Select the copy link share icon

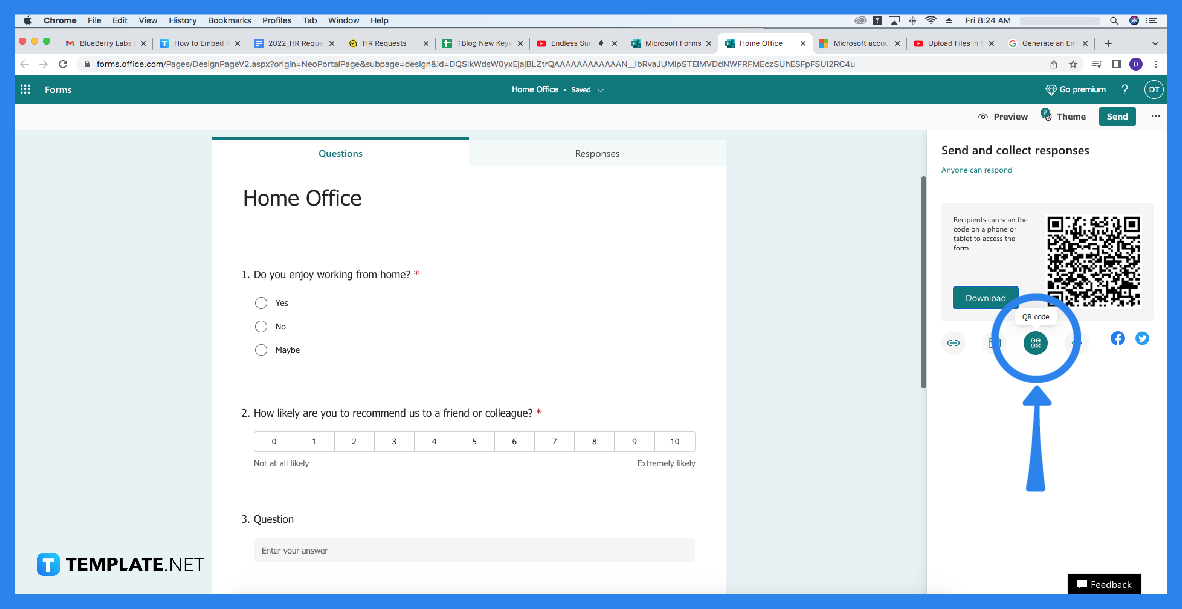tap(954, 343)
